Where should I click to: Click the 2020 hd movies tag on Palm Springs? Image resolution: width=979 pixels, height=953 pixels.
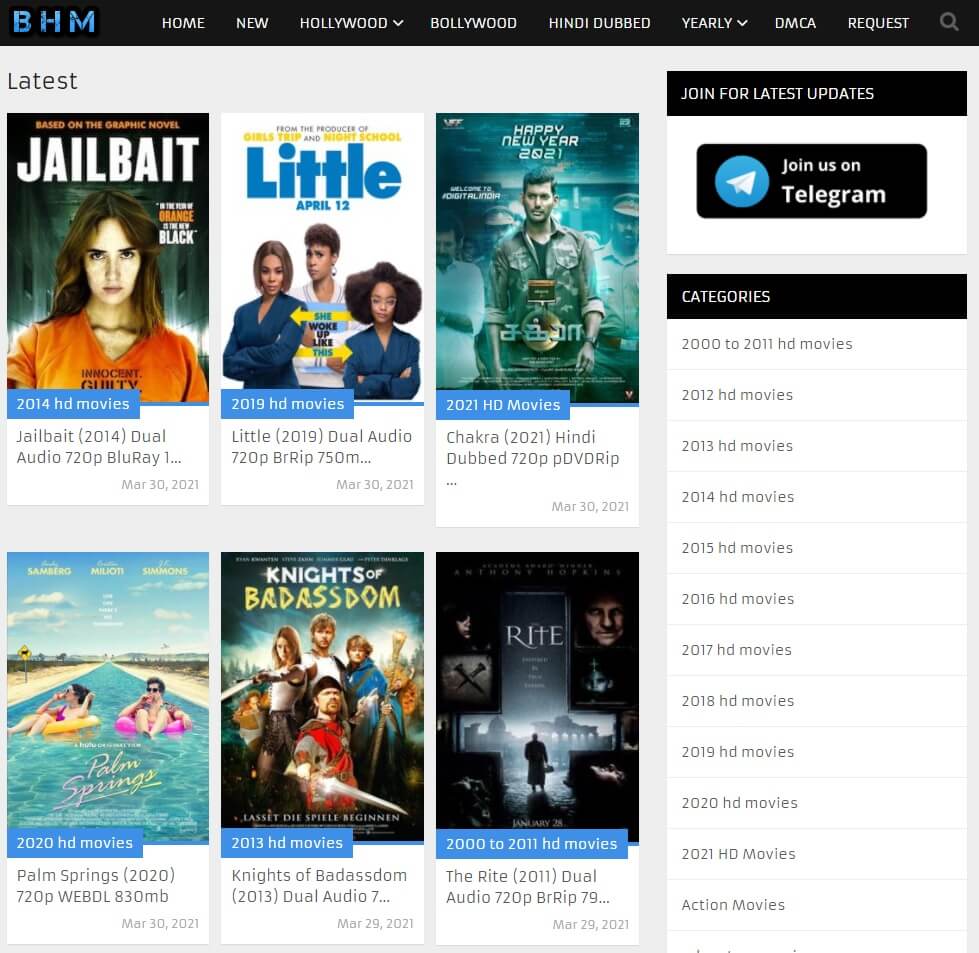coord(74,843)
